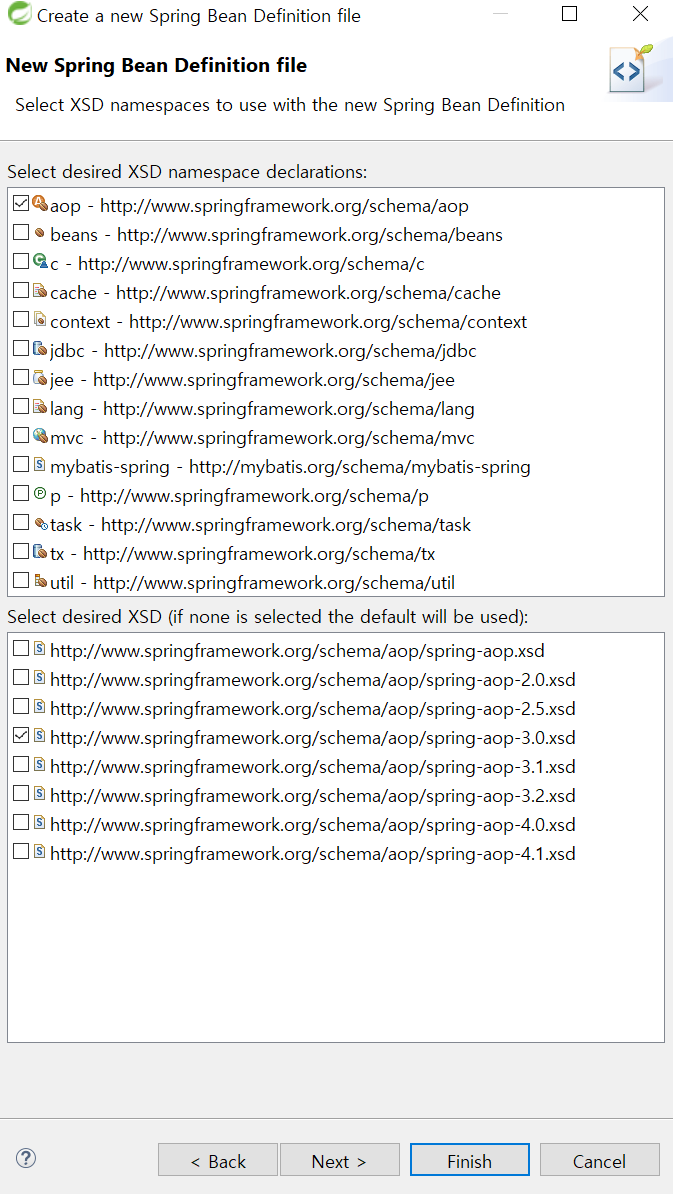The width and height of the screenshot is (673, 1194).
Task: Check the spring-aop-4.1.xsd checkbox
Action: coord(21,852)
